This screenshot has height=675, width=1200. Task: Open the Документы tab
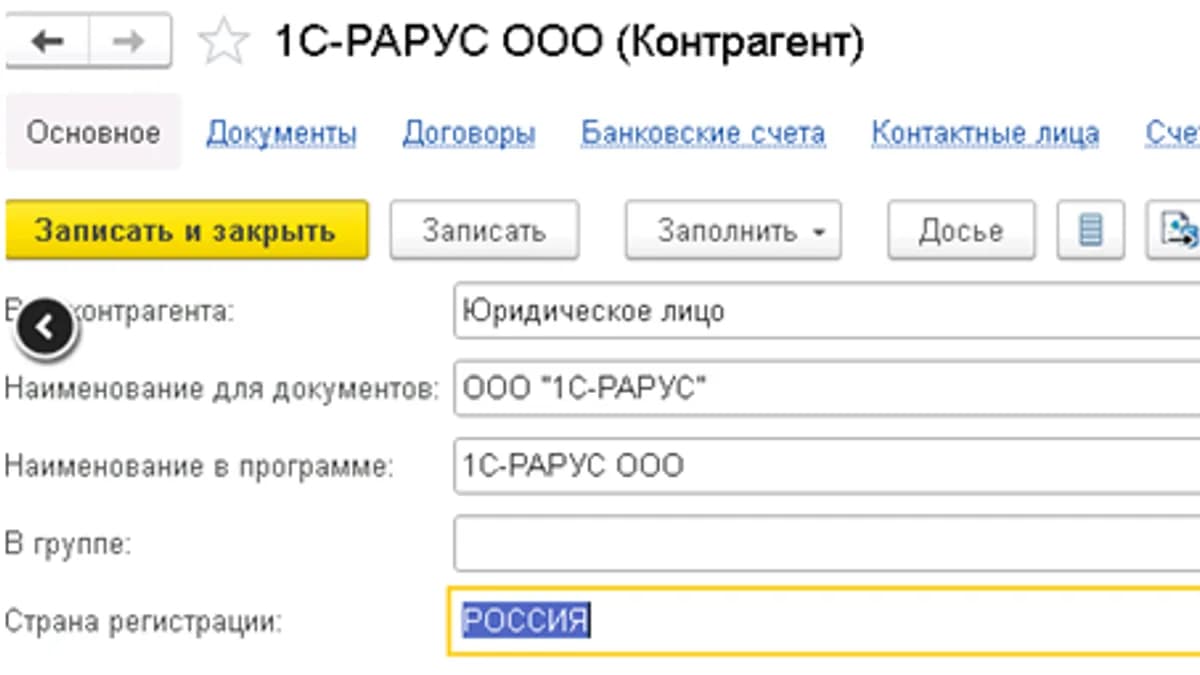(x=282, y=133)
